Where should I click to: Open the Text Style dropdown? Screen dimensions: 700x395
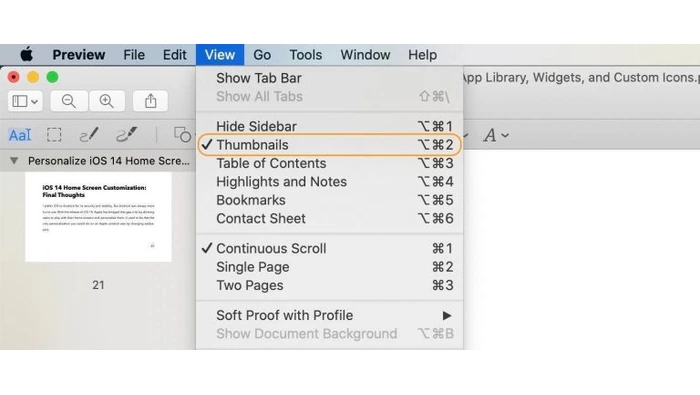click(496, 135)
